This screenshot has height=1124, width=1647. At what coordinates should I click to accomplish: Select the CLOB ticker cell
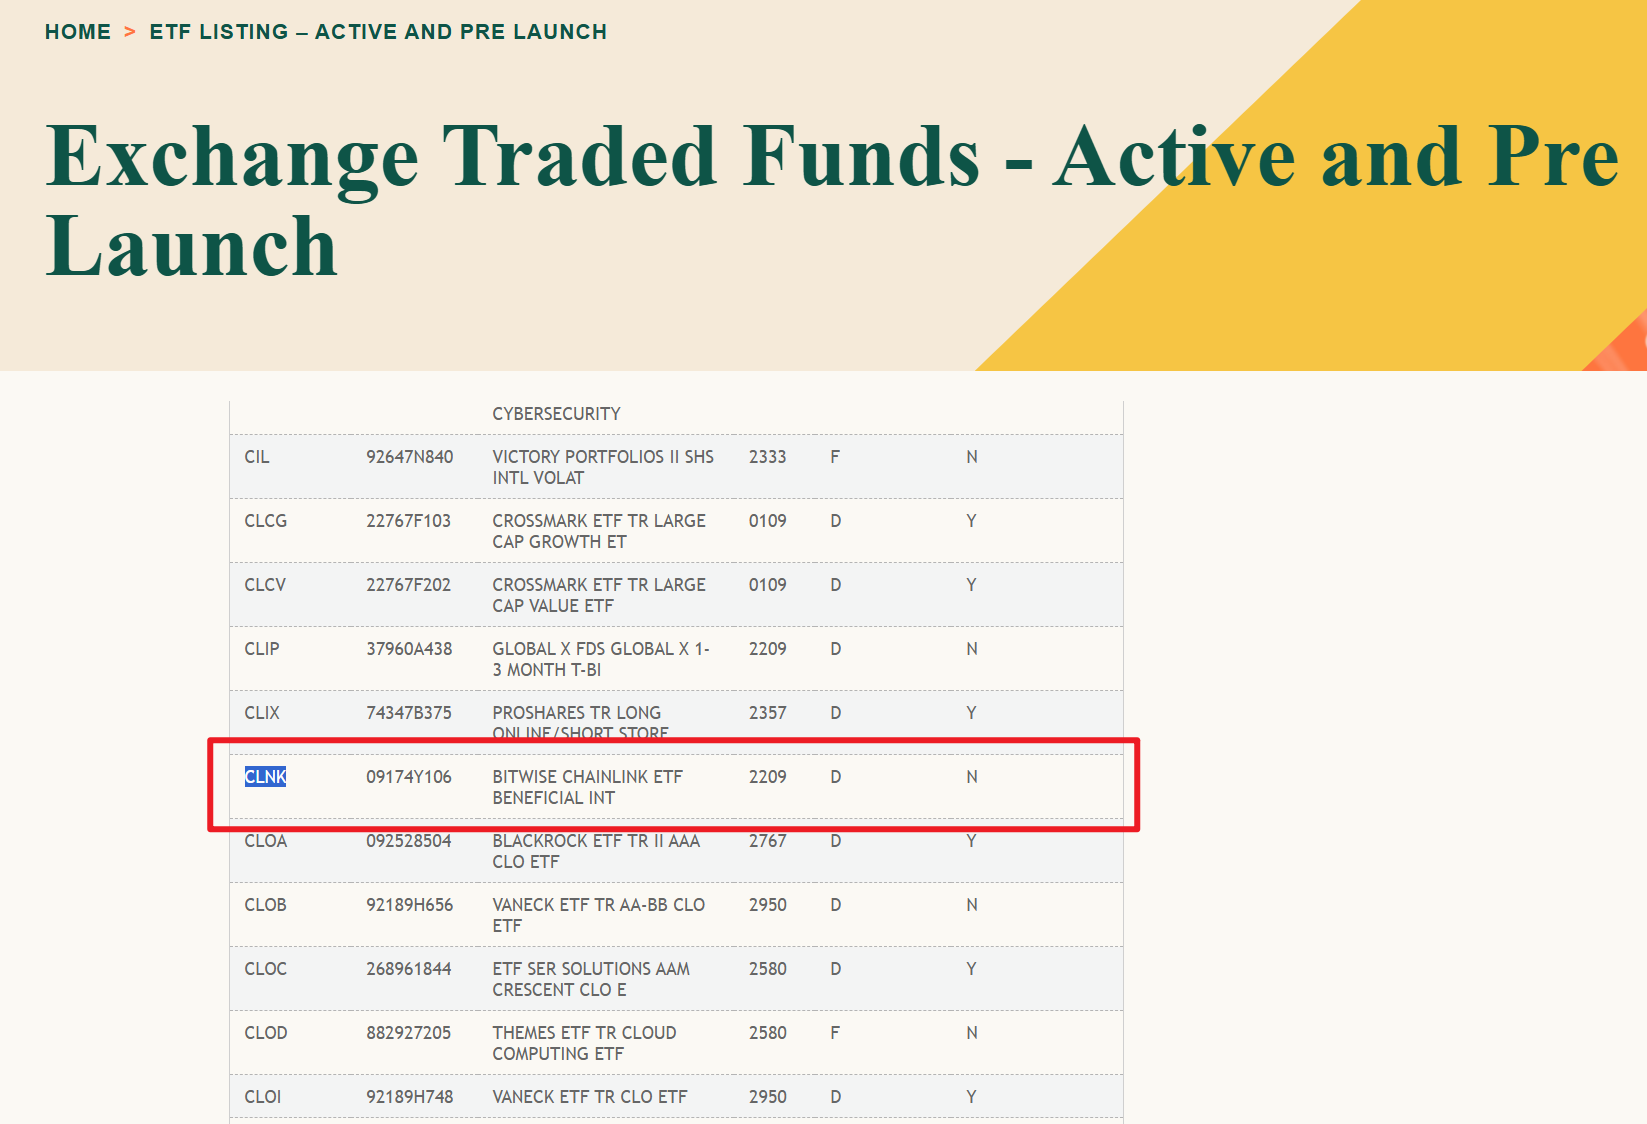[x=265, y=905]
